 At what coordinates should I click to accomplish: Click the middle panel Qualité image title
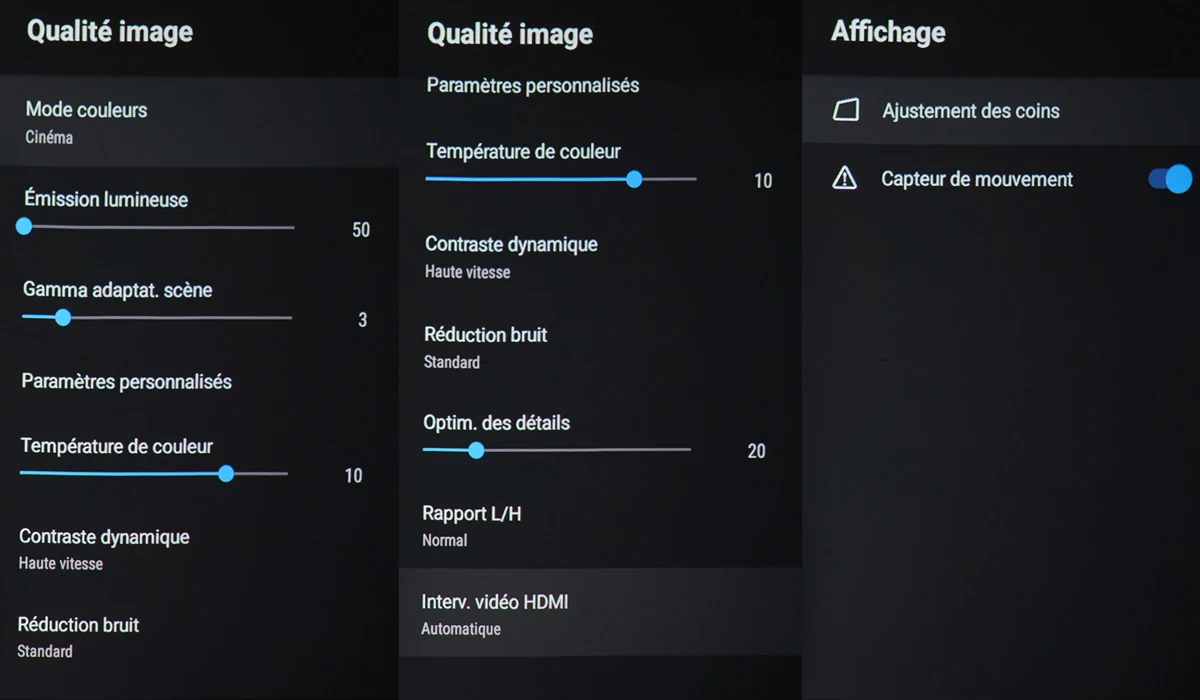[x=510, y=34]
